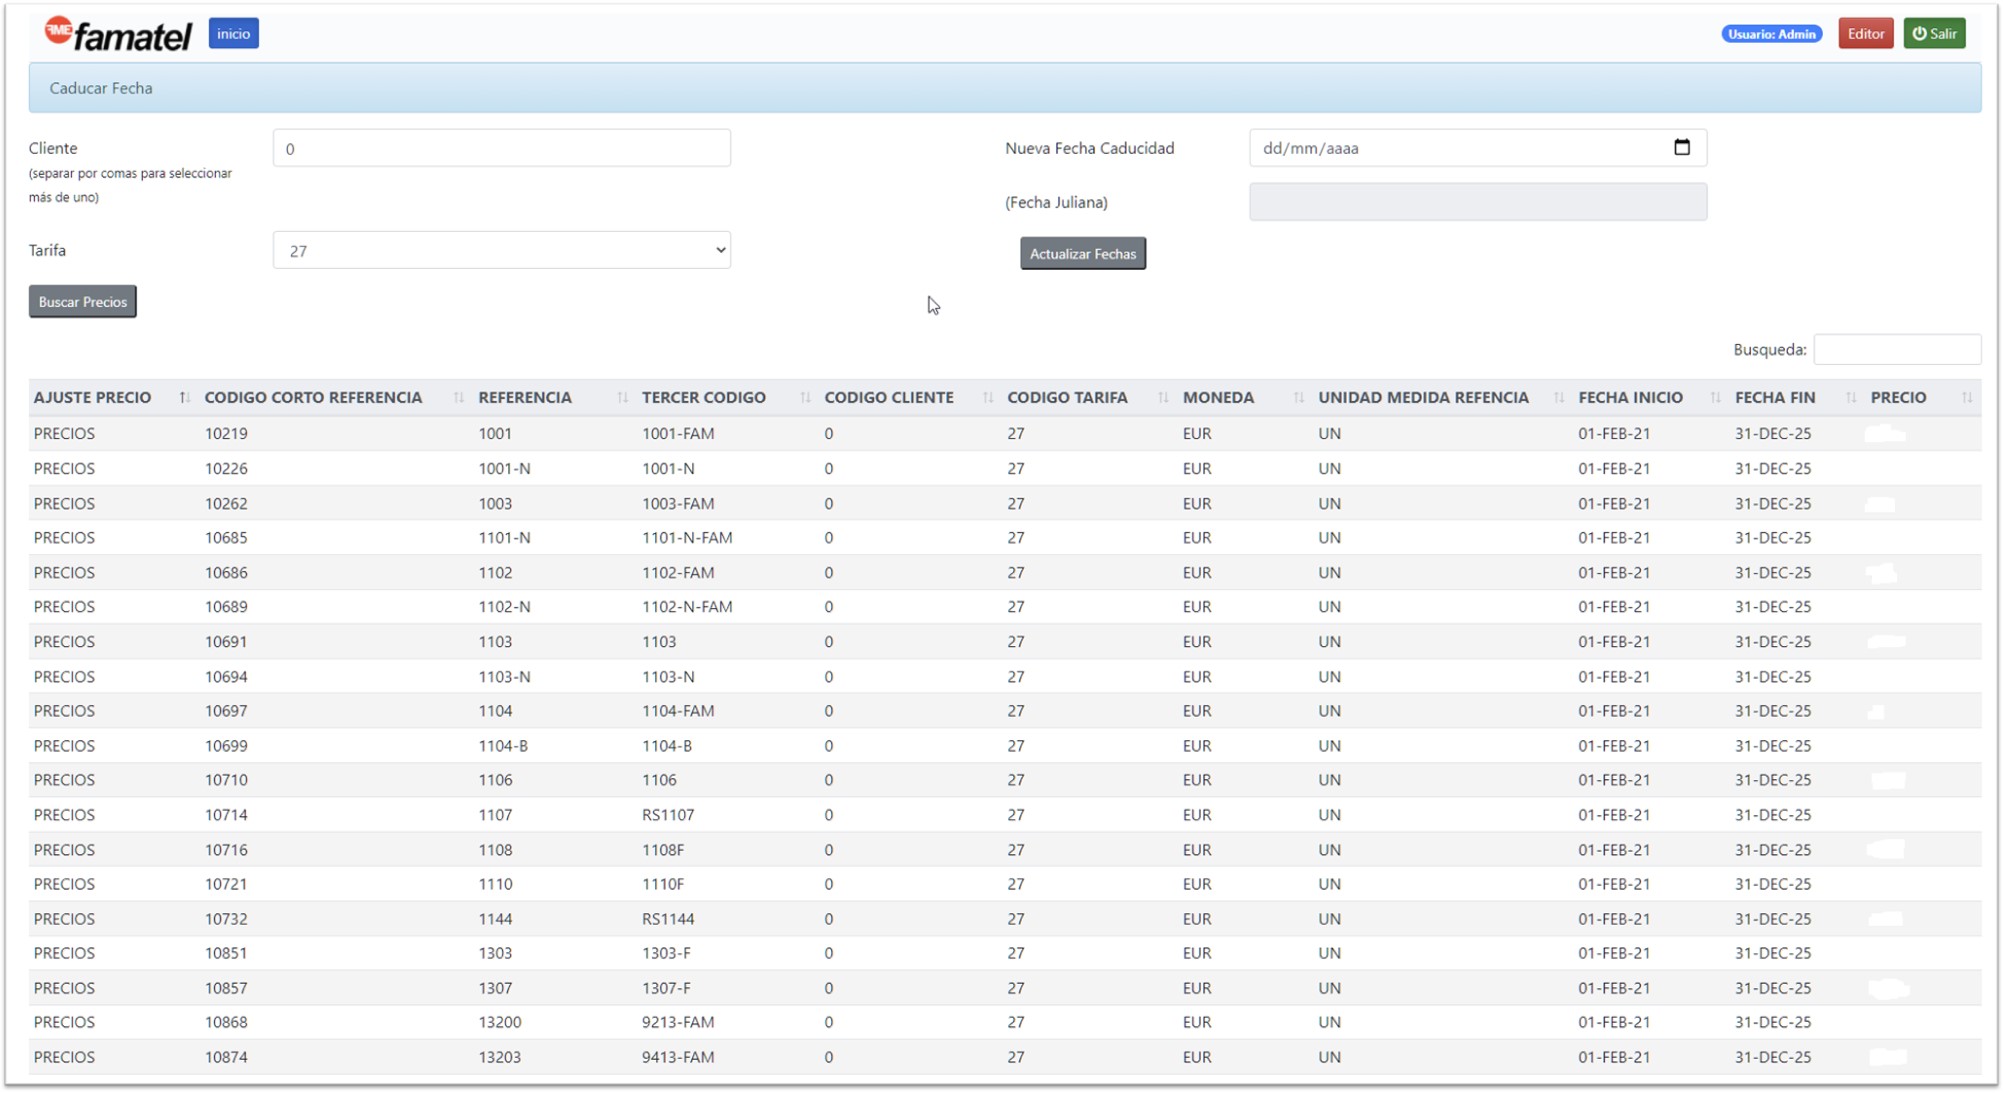Screen dimensions: 2003x1094
Task: Click tercer codigo 1101-N-FAM
Action: tap(687, 538)
